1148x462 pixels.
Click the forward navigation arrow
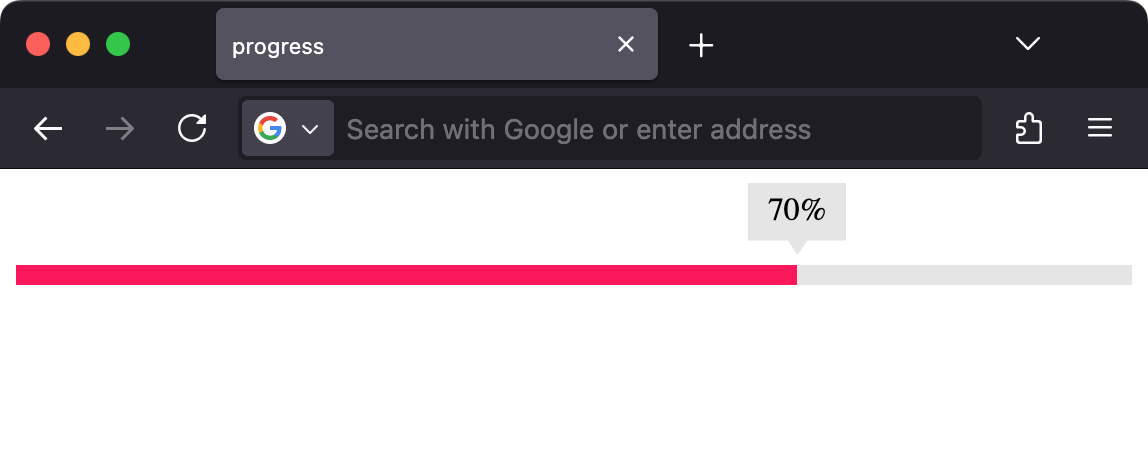[120, 129]
